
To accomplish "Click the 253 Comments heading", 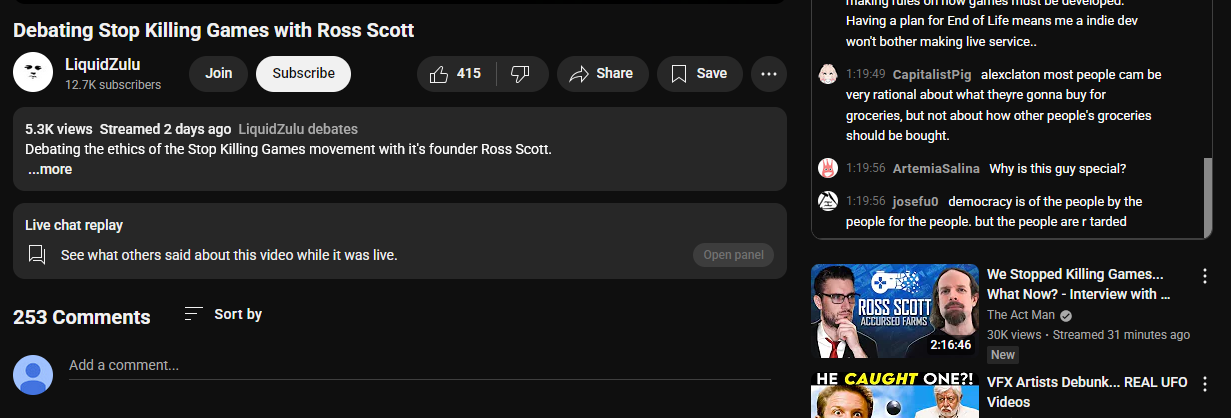I will (x=82, y=317).
